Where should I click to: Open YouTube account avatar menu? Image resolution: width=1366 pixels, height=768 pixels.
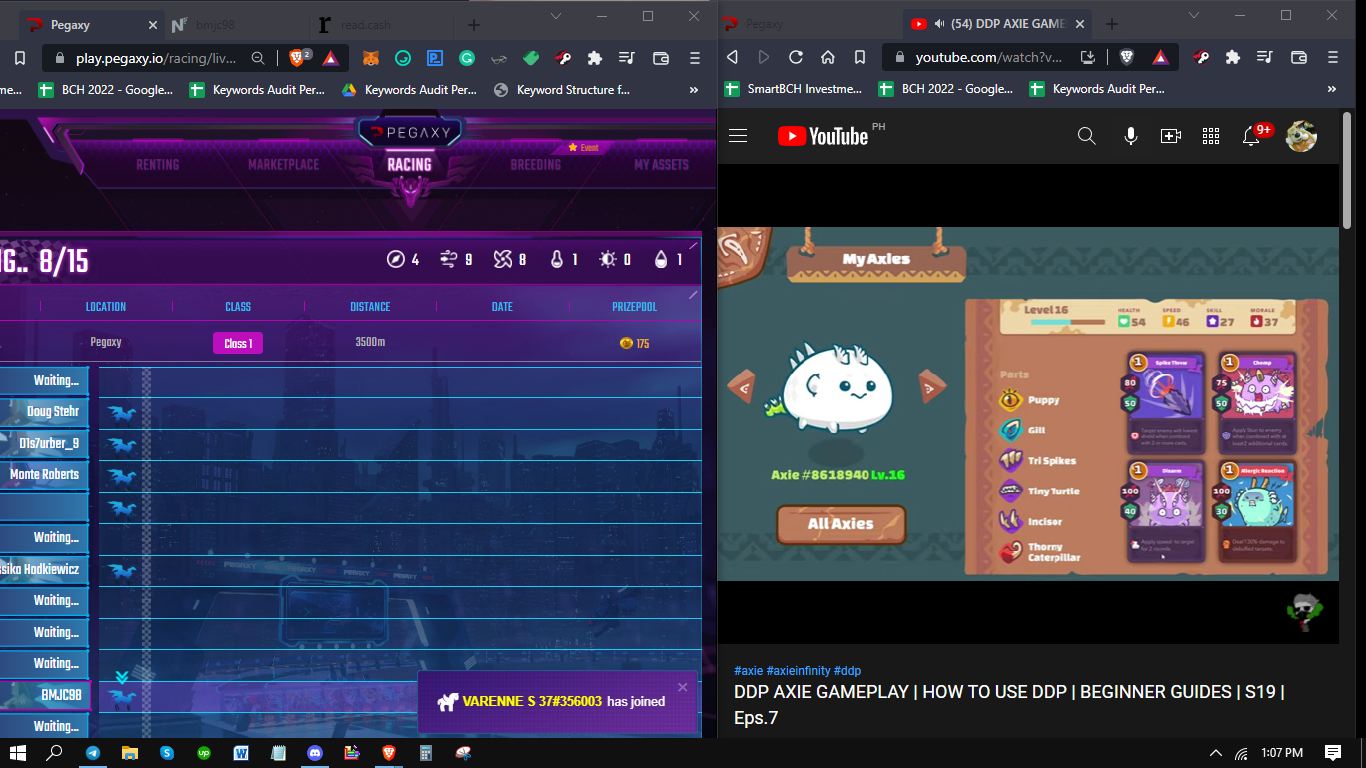point(1301,136)
